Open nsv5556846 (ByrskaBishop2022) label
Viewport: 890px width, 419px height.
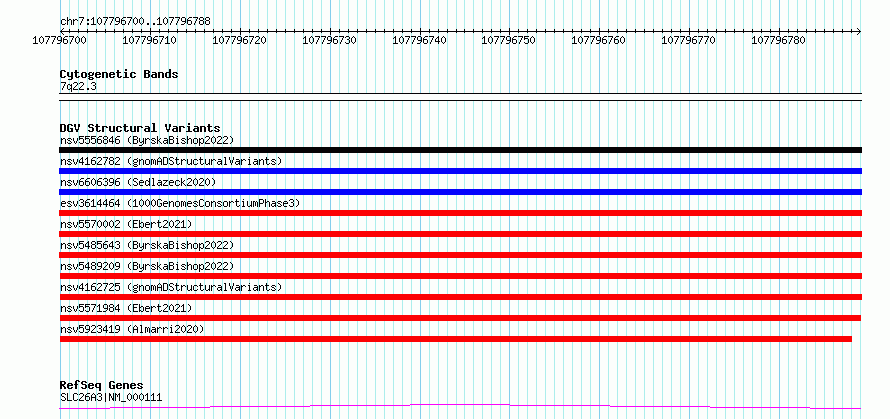pos(146,140)
